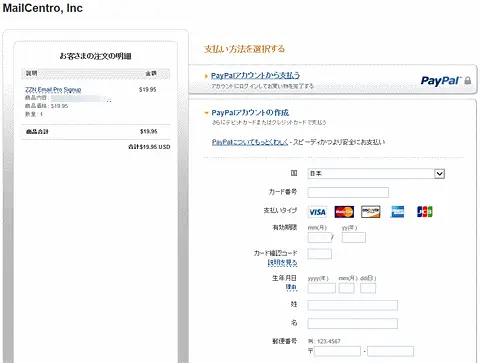
Task: Click the padlock security icon
Action: [468, 80]
